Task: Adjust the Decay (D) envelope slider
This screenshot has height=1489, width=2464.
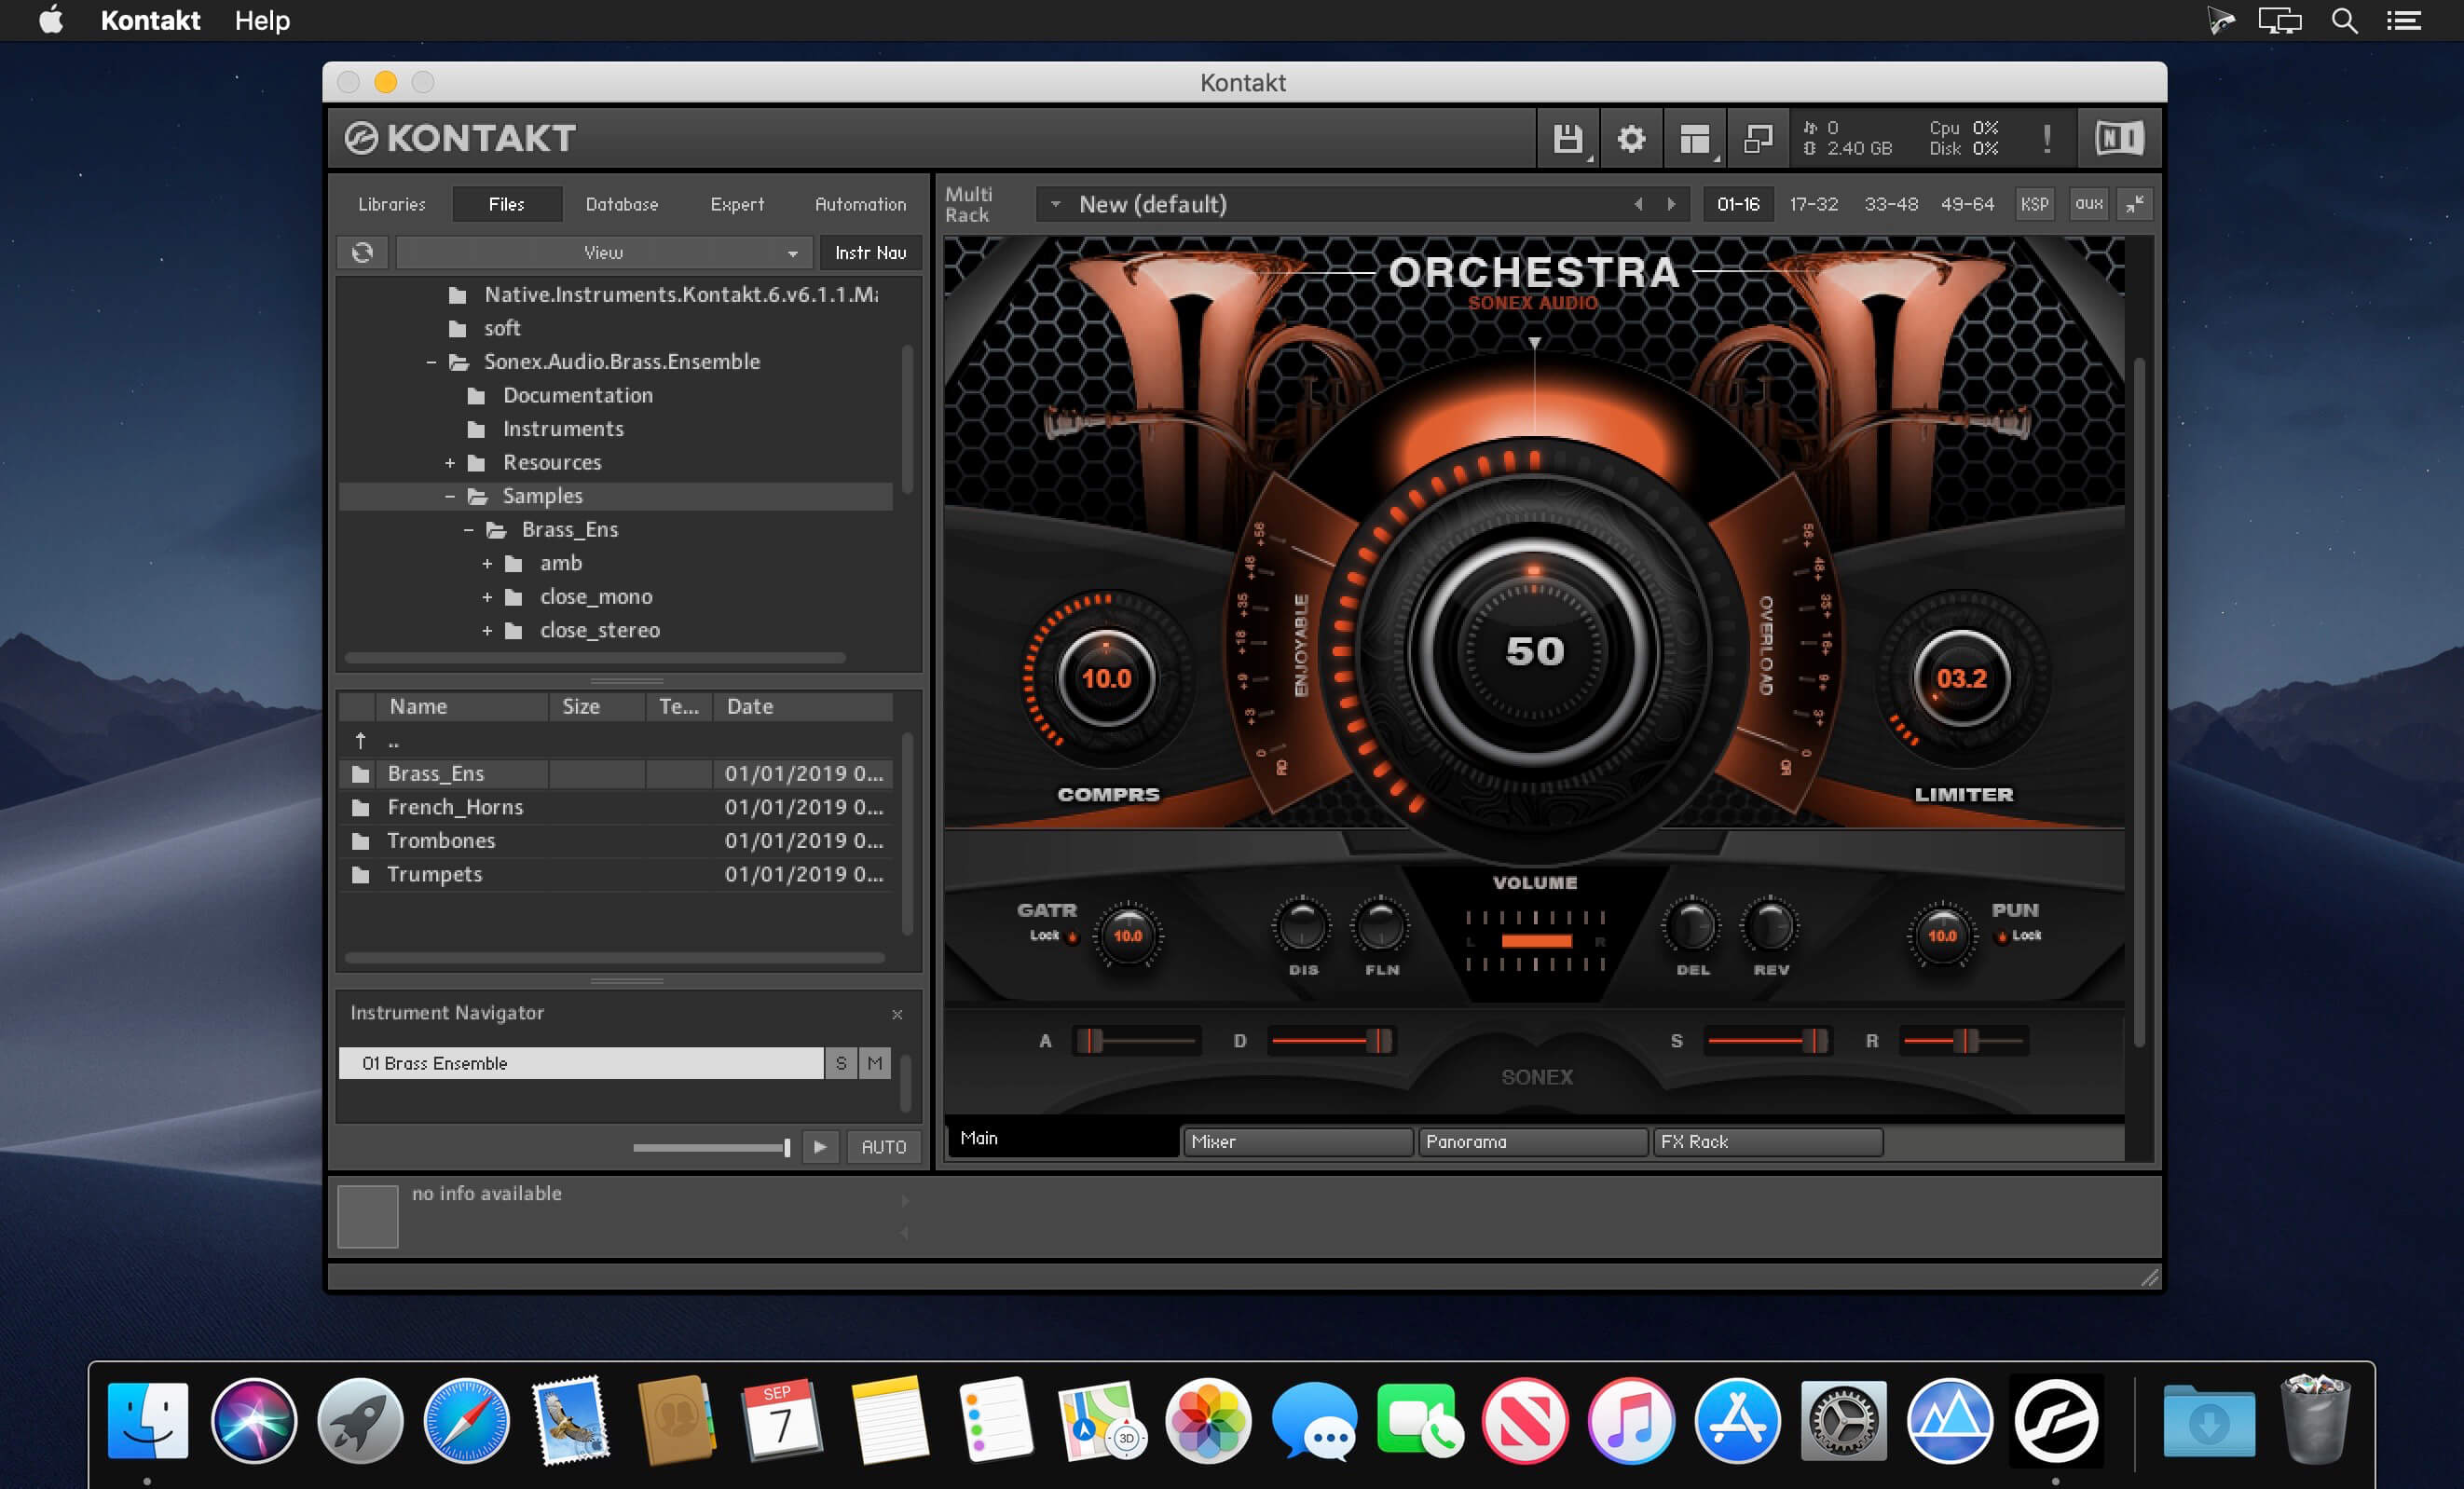Action: coord(1331,1041)
